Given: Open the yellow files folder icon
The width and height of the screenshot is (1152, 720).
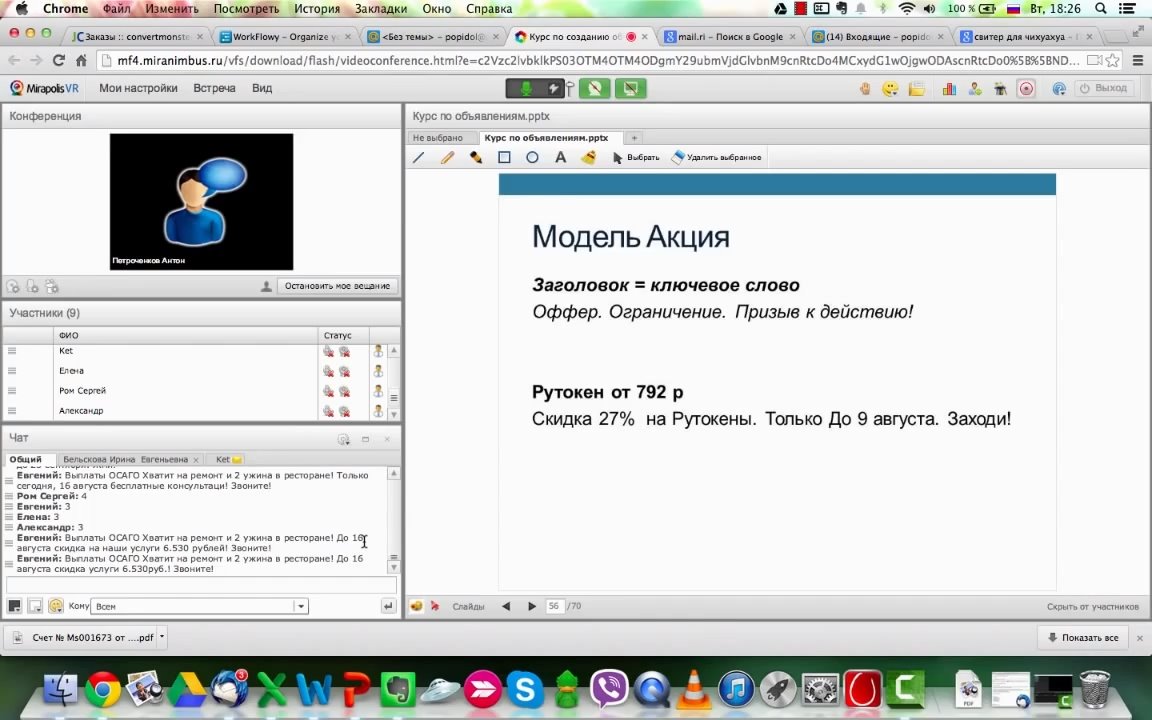Looking at the screenshot, I should coord(916,89).
